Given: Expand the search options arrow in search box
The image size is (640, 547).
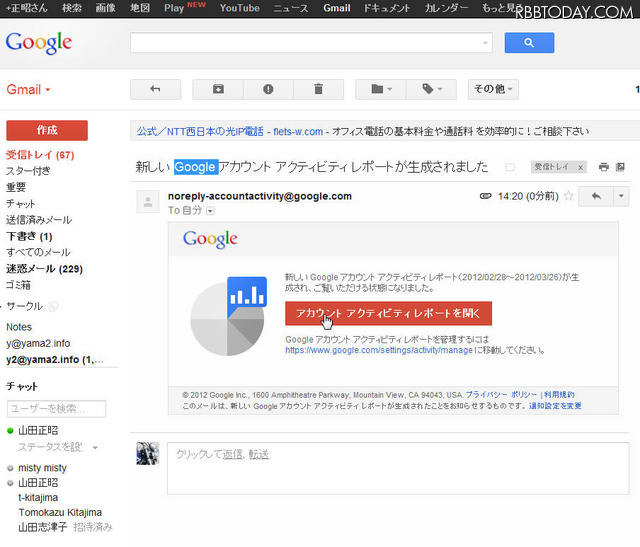Looking at the screenshot, I should tap(485, 43).
